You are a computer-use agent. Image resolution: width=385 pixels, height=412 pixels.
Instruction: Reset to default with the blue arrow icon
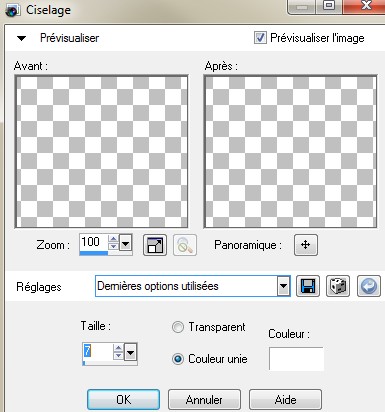[x=369, y=286]
